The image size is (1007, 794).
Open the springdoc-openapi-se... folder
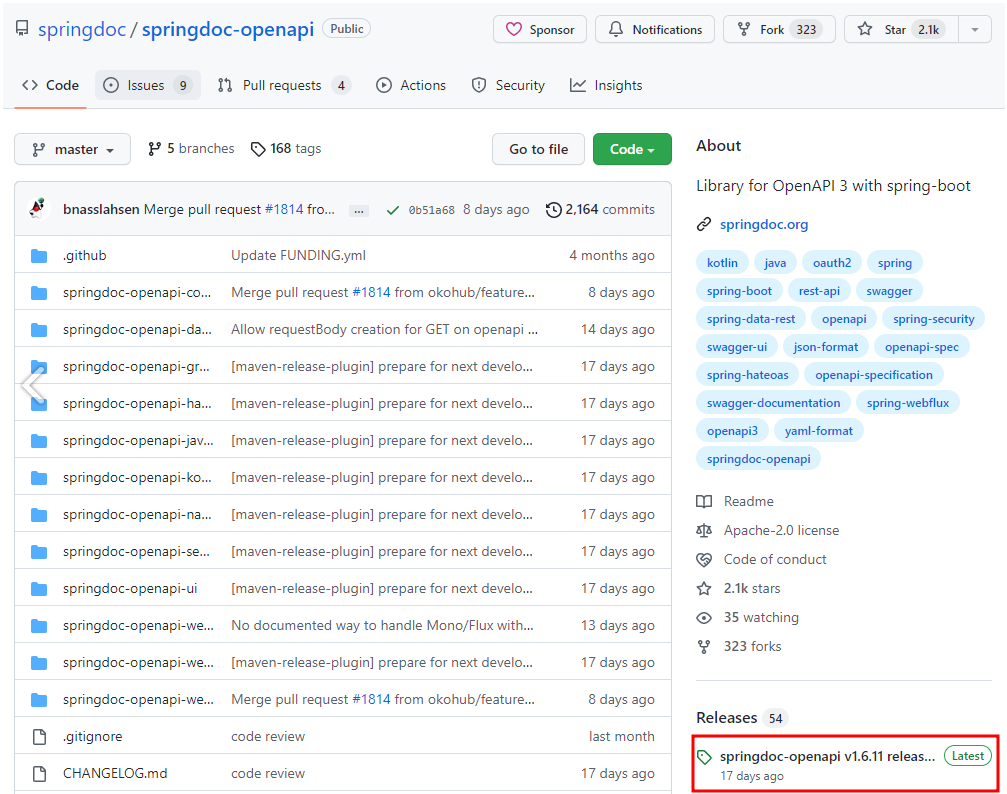[136, 552]
